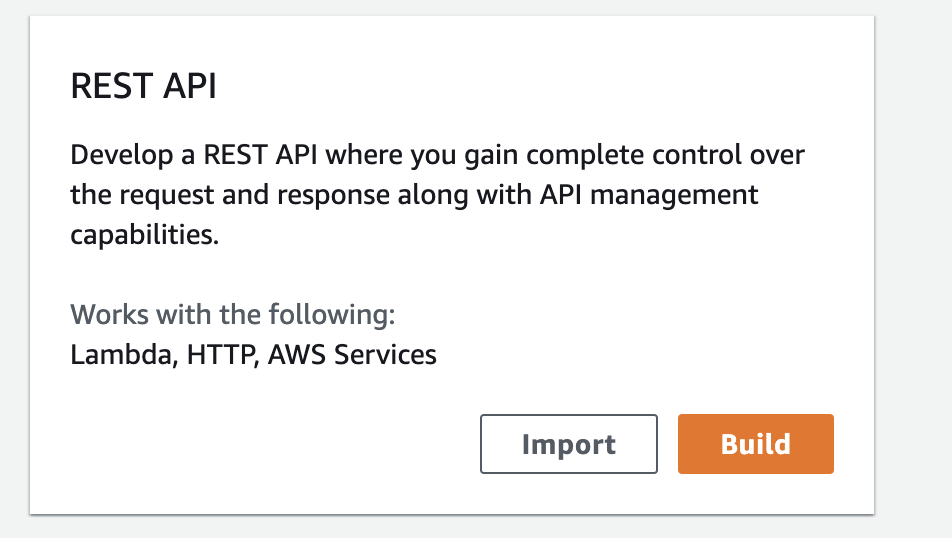952x538 pixels.
Task: Click the orange Build button
Action: [x=755, y=444]
